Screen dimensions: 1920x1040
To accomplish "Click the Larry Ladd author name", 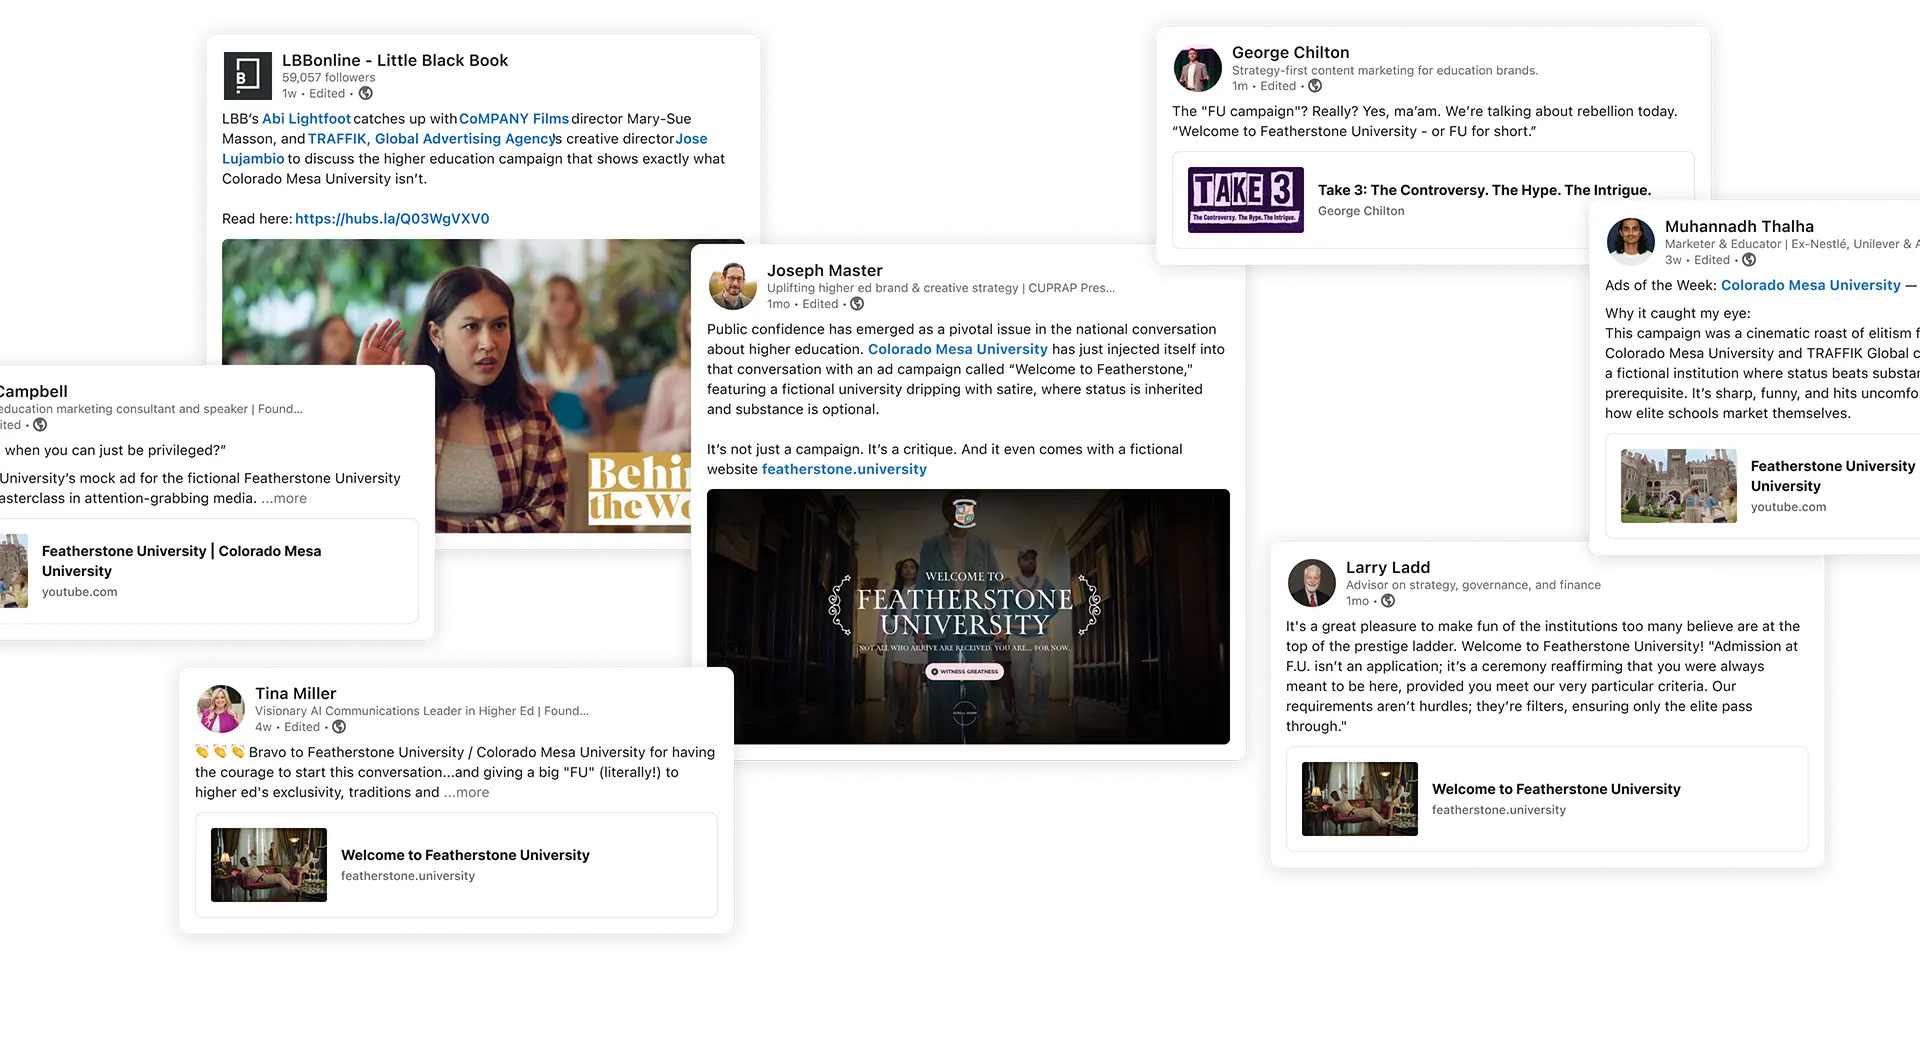I will pyautogui.click(x=1388, y=567).
